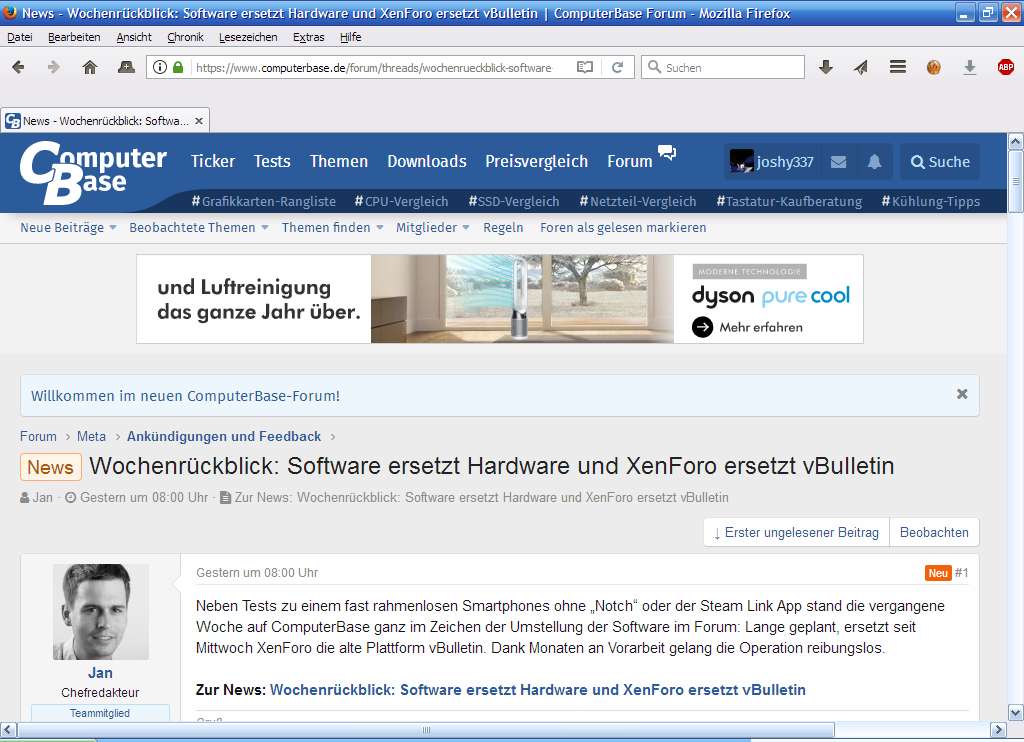
Task: Open the Chronik menu
Action: [x=185, y=37]
